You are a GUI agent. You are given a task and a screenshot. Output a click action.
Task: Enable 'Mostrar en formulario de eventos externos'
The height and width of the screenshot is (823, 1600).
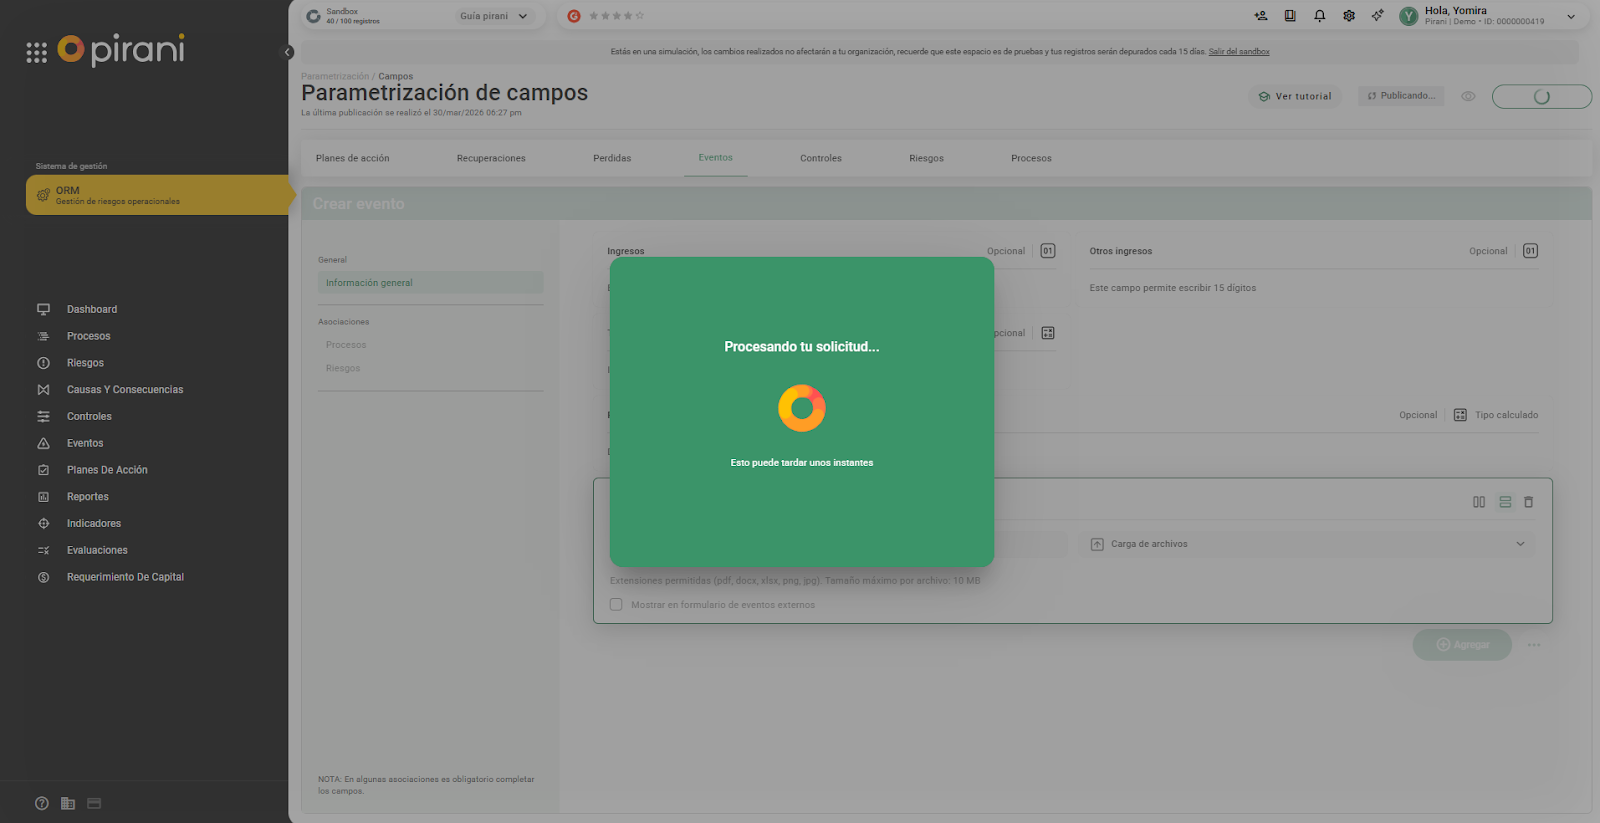pyautogui.click(x=616, y=605)
